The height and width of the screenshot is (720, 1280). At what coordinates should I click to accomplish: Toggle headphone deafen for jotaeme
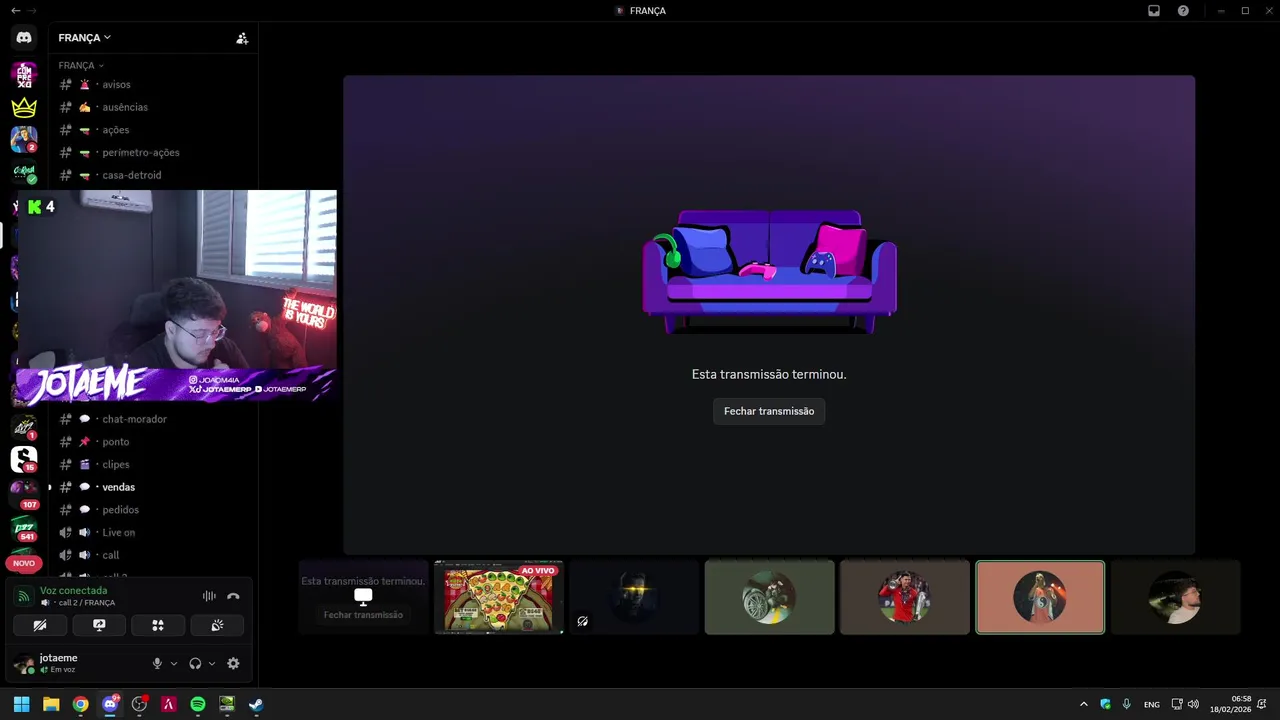[195, 663]
